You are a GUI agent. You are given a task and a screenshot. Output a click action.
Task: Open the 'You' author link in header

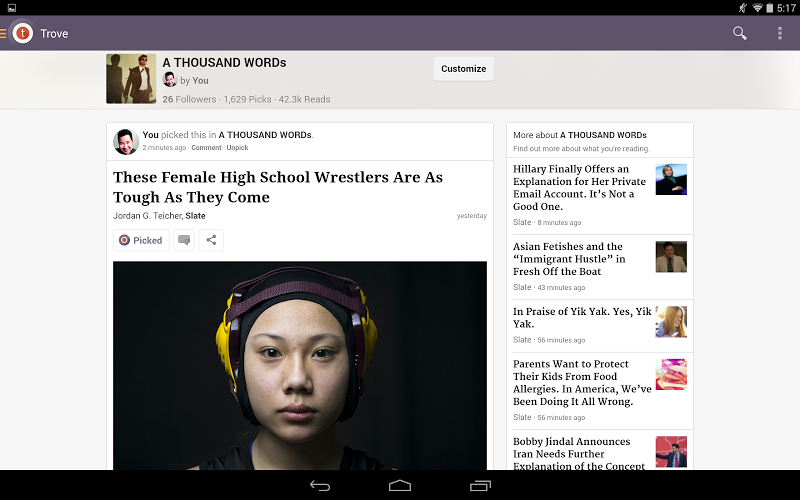(201, 81)
